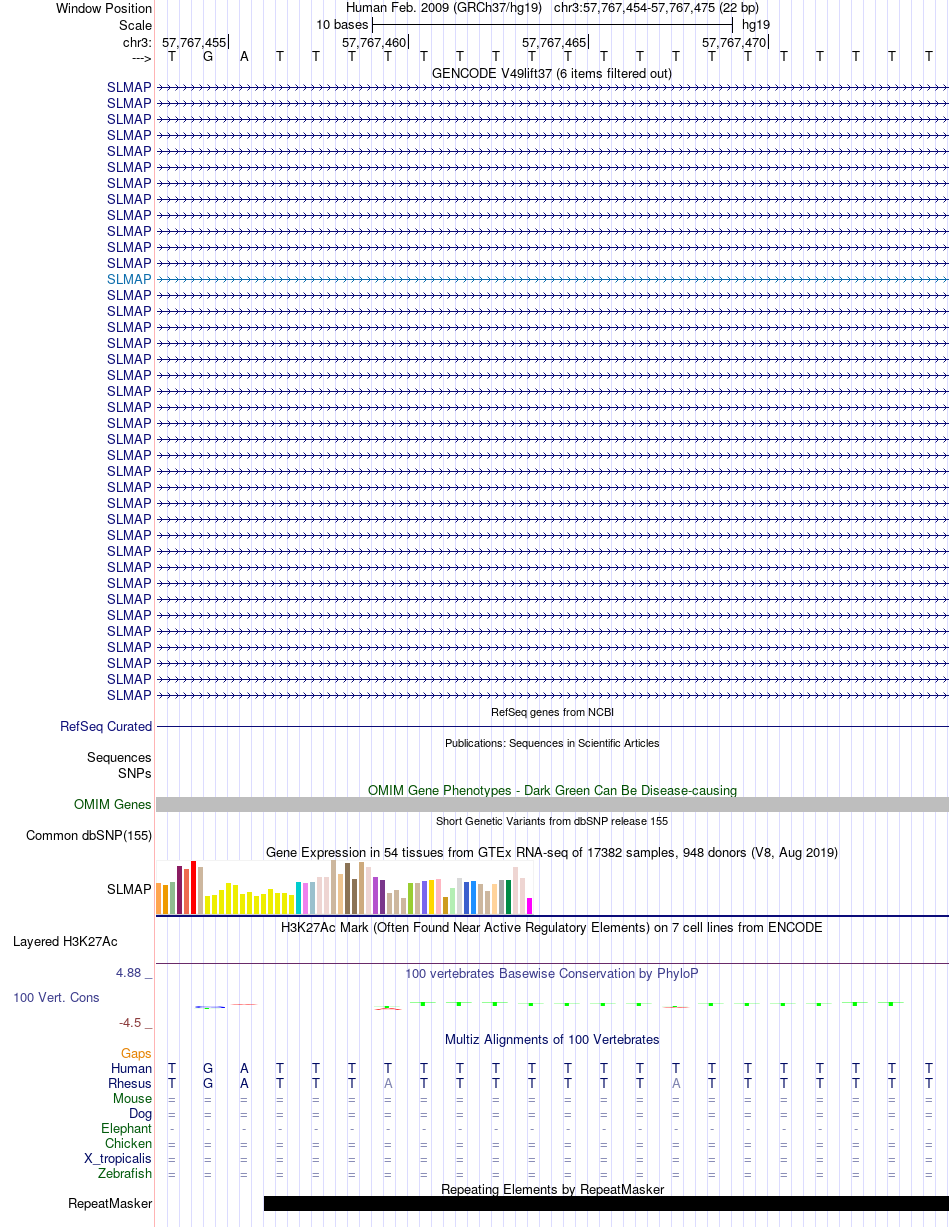Click the A base in the top sequence row
The height and width of the screenshot is (1227, 950).
point(244,56)
